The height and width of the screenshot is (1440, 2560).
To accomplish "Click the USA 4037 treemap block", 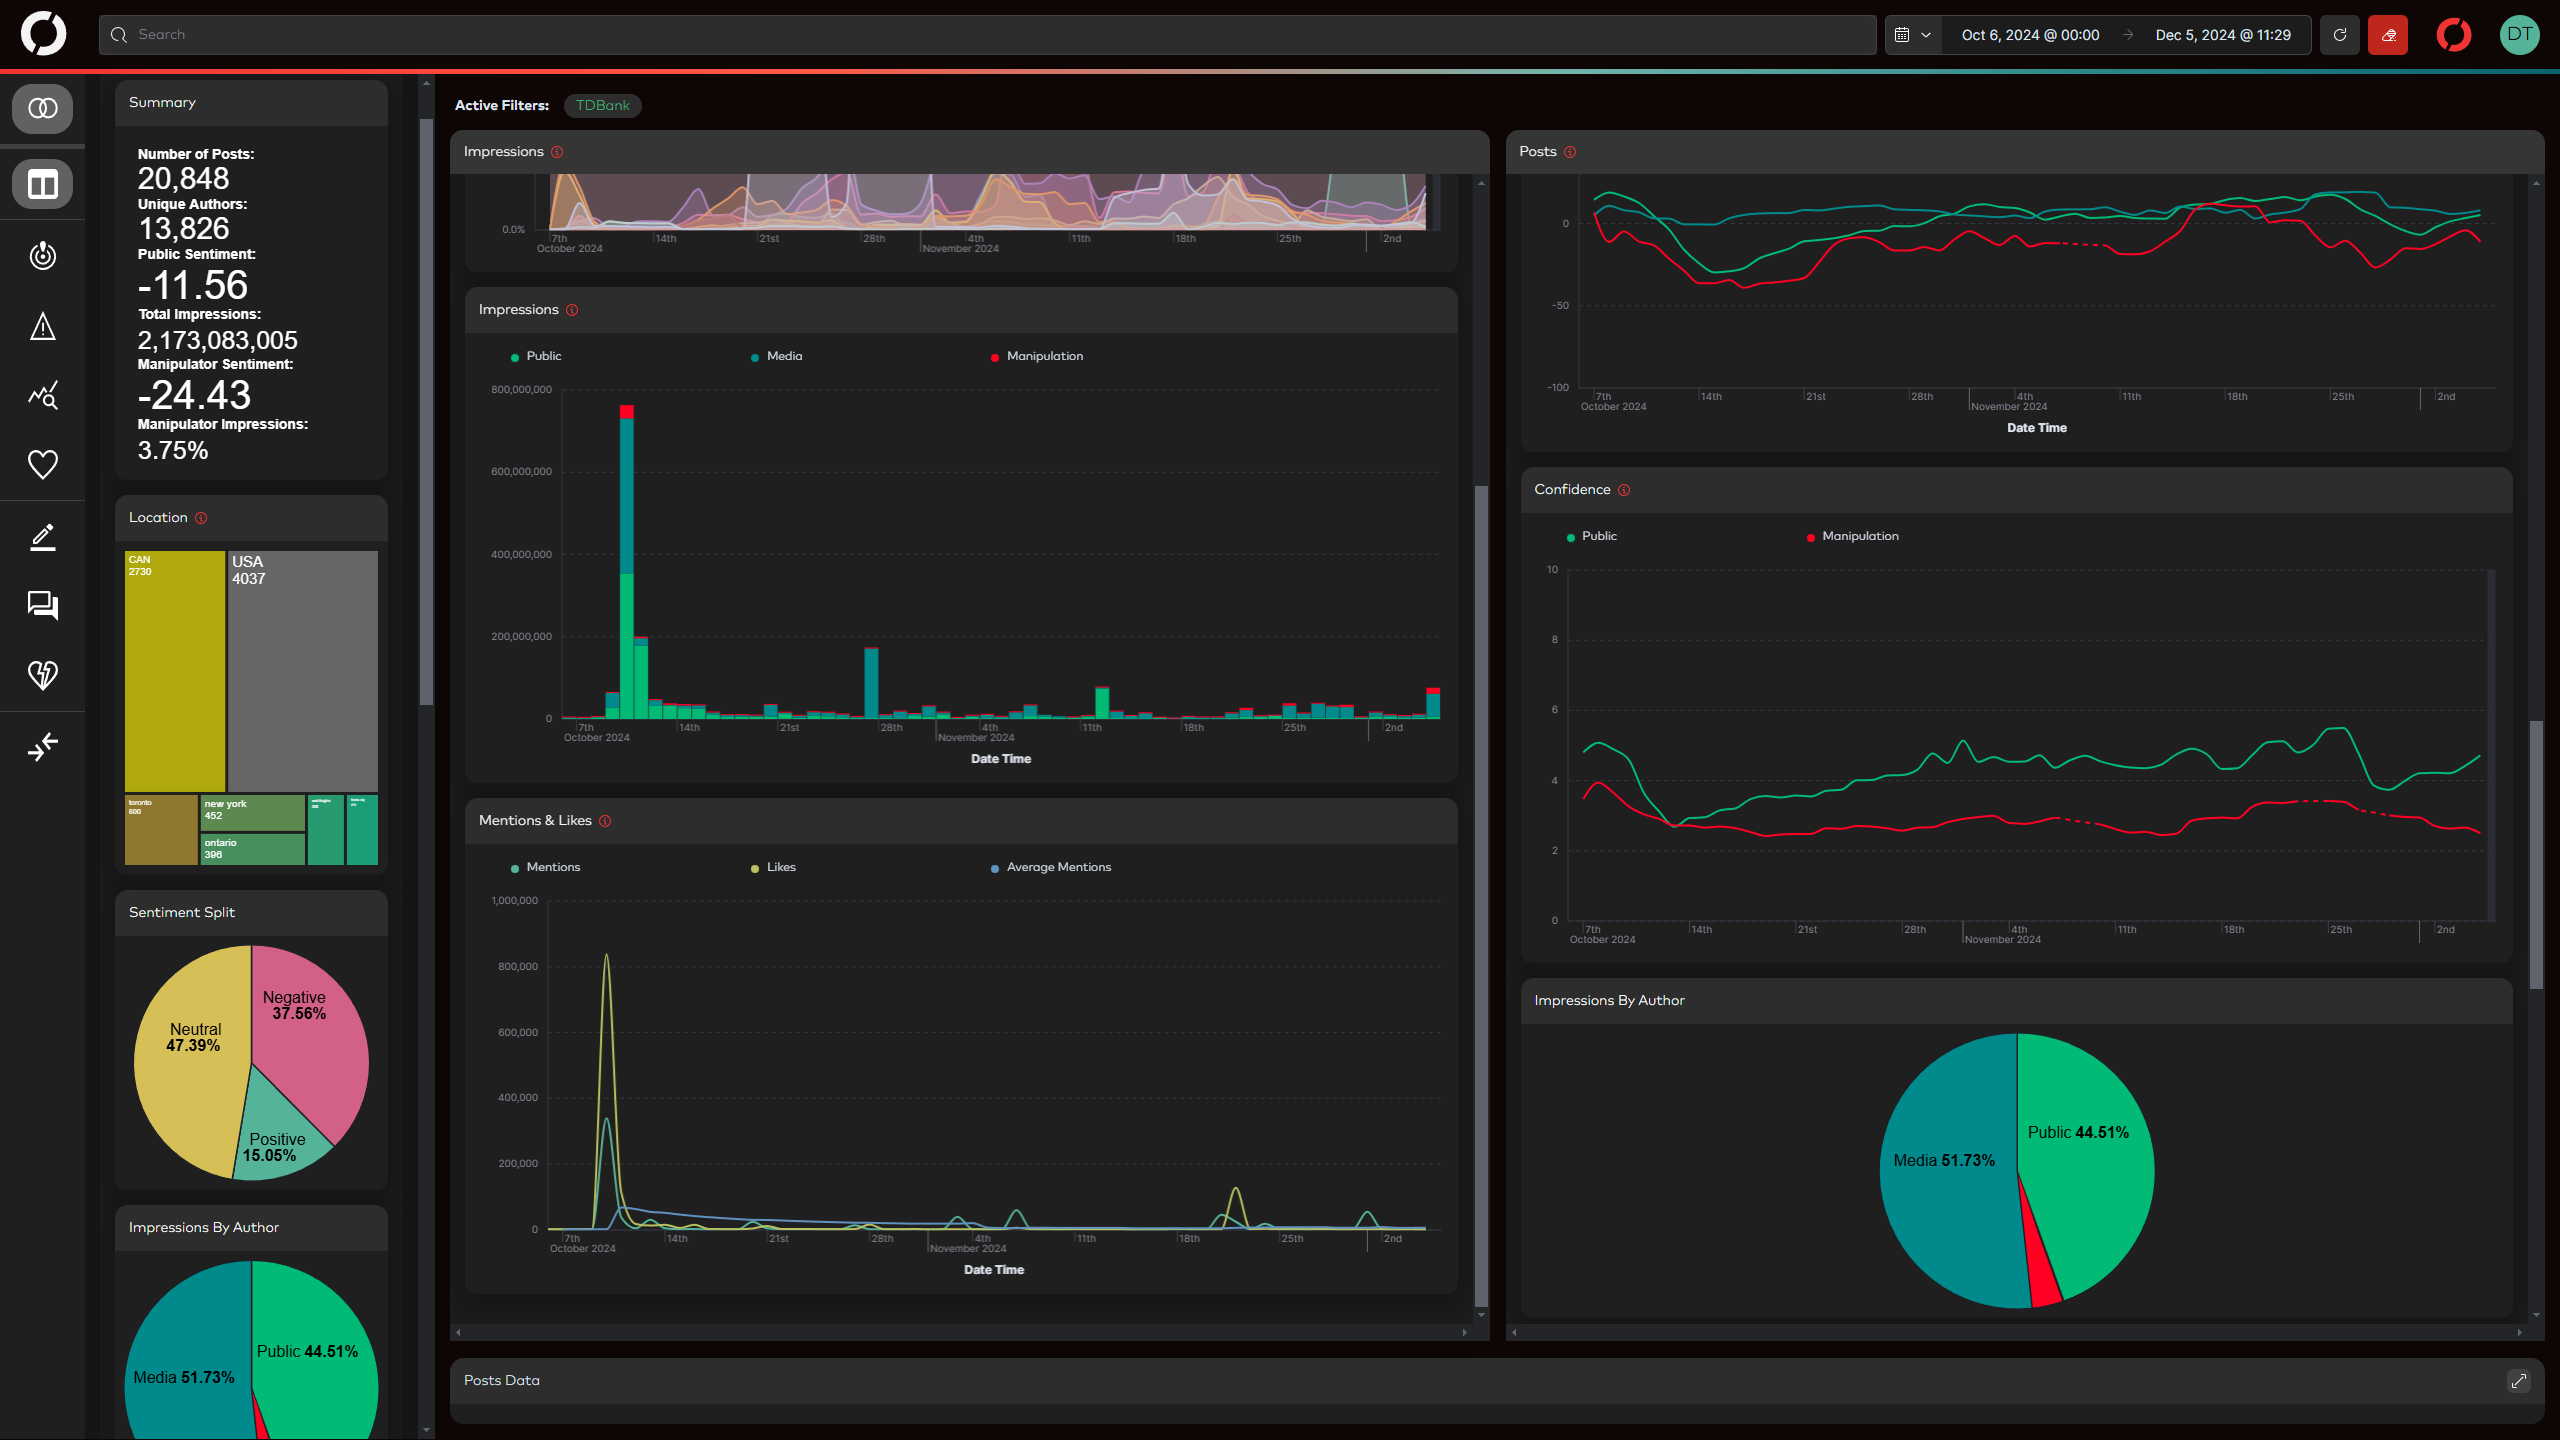I will (303, 671).
